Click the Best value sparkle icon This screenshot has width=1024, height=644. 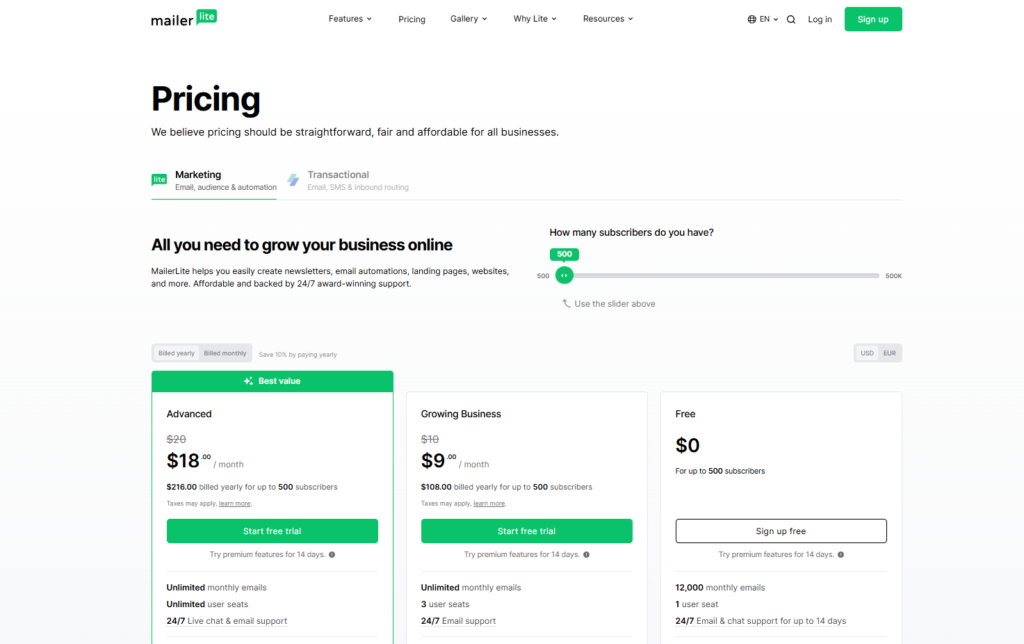248,381
